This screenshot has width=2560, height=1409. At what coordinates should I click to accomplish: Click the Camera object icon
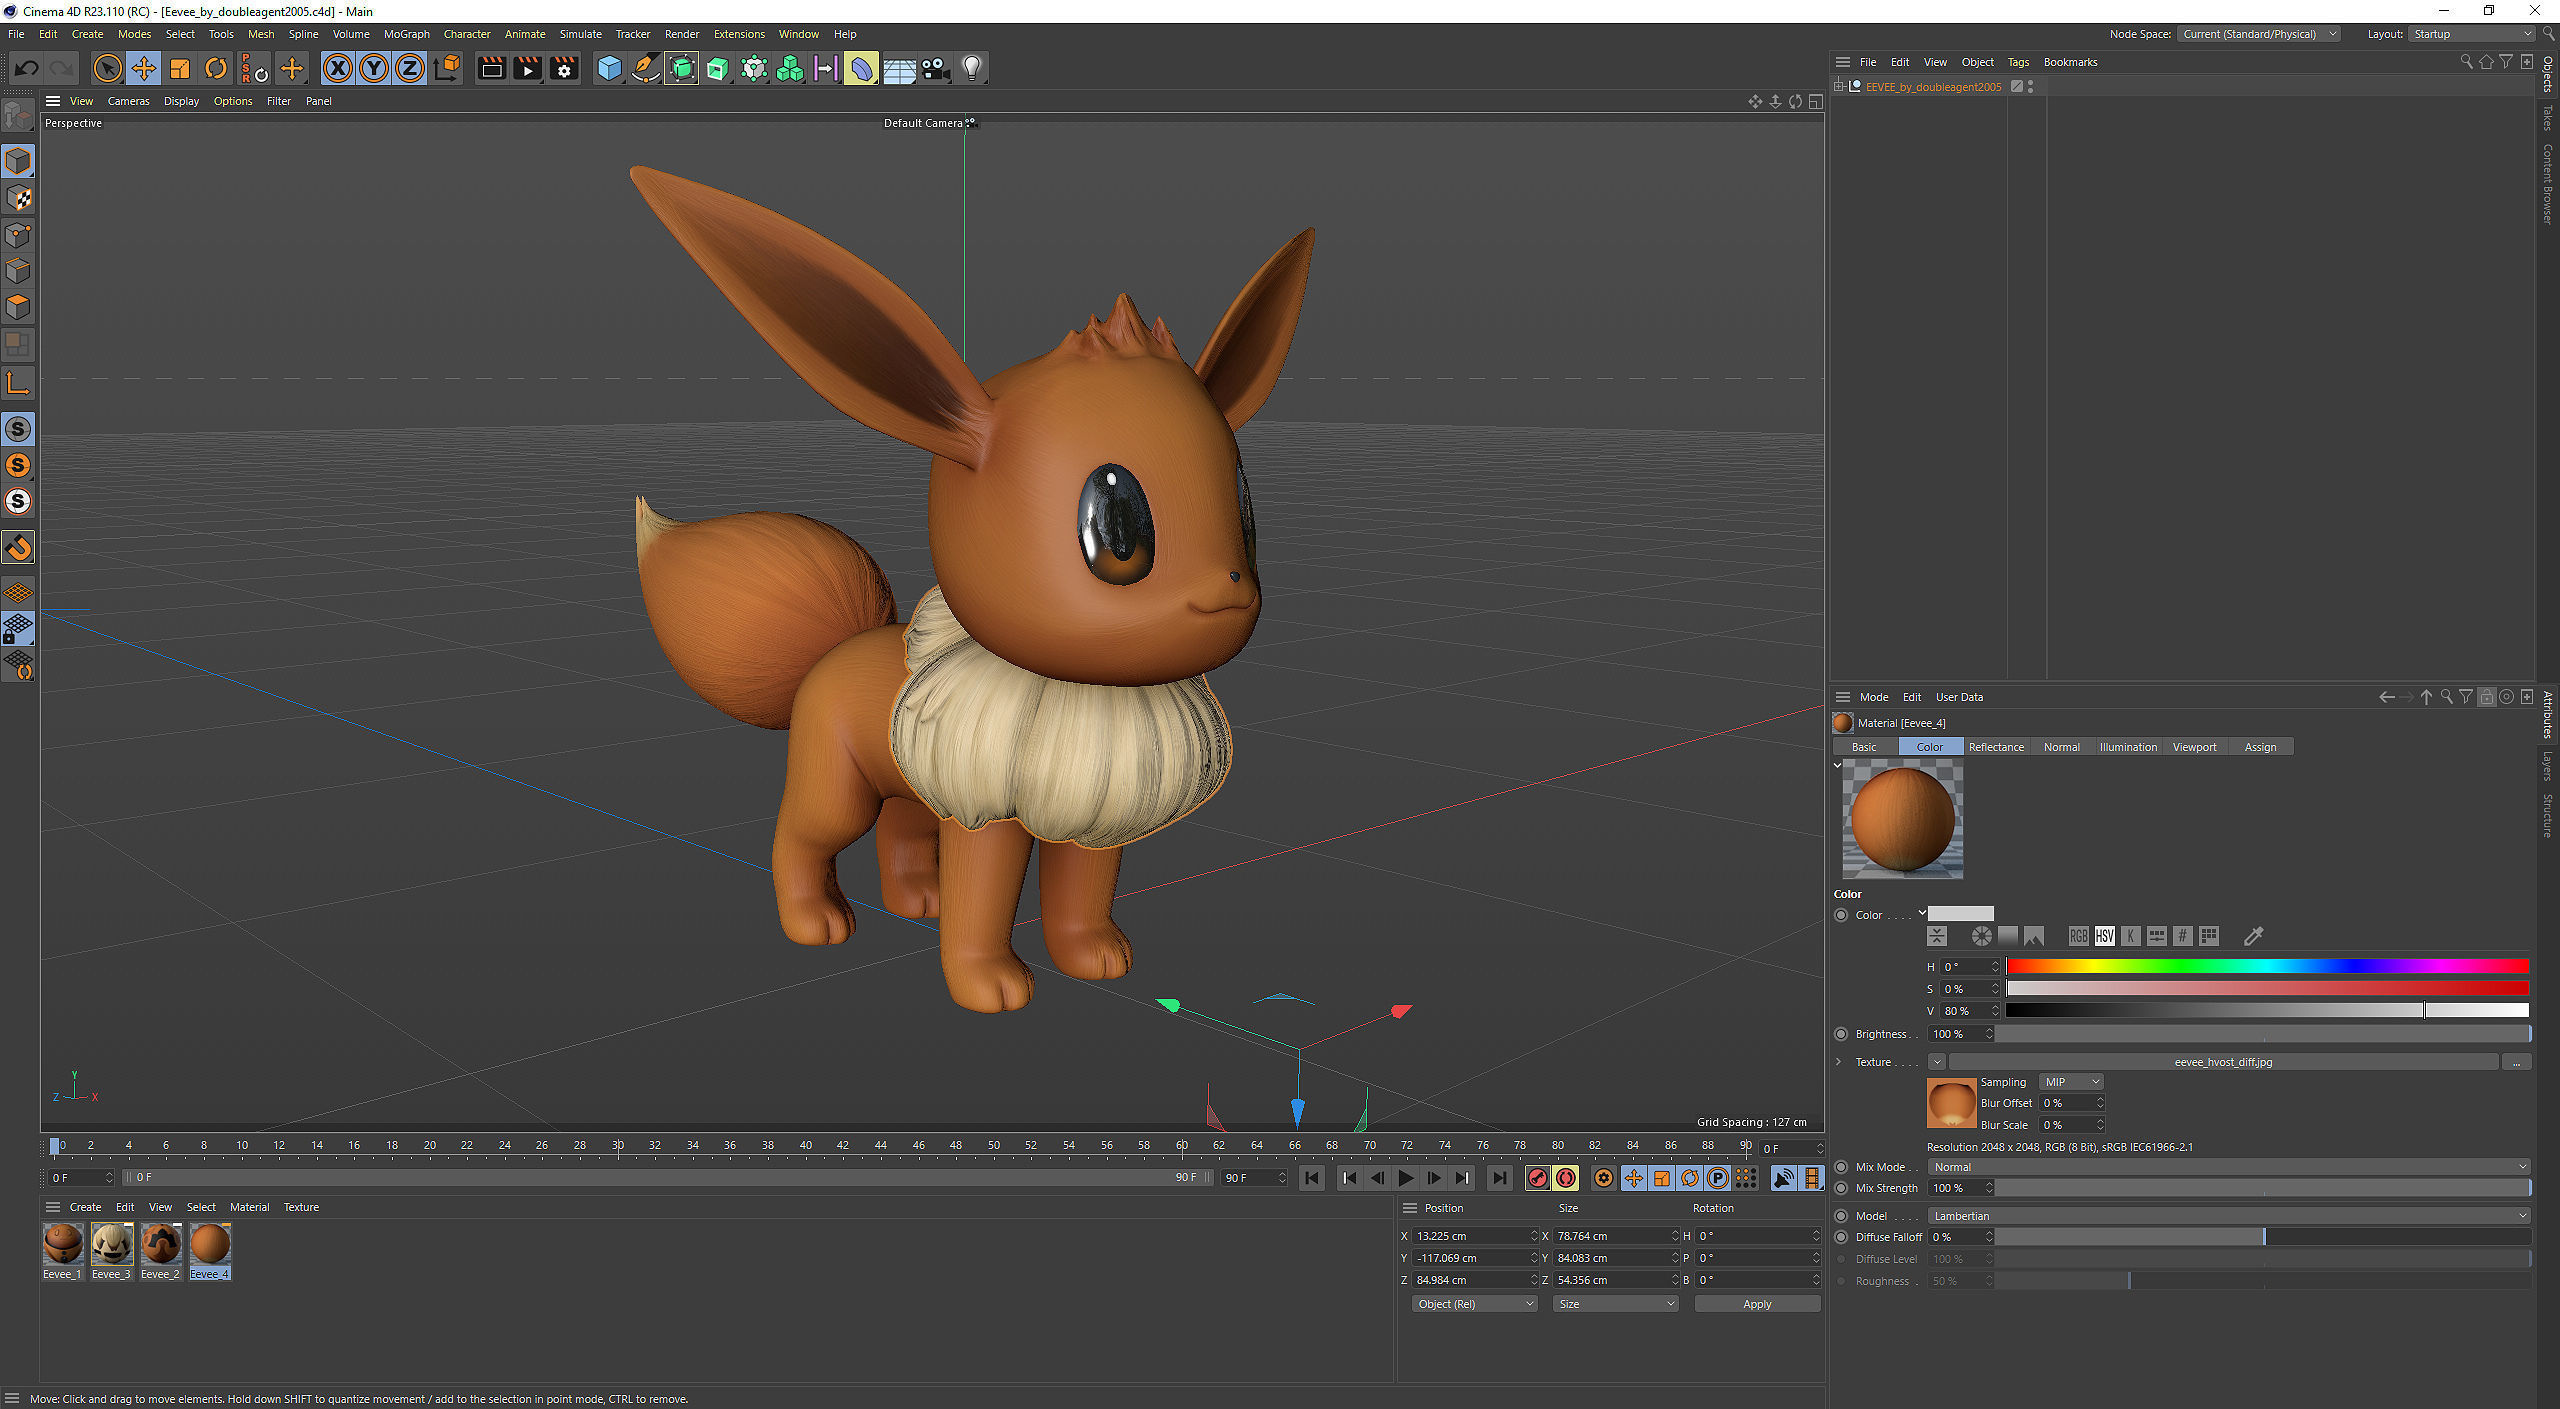click(935, 68)
